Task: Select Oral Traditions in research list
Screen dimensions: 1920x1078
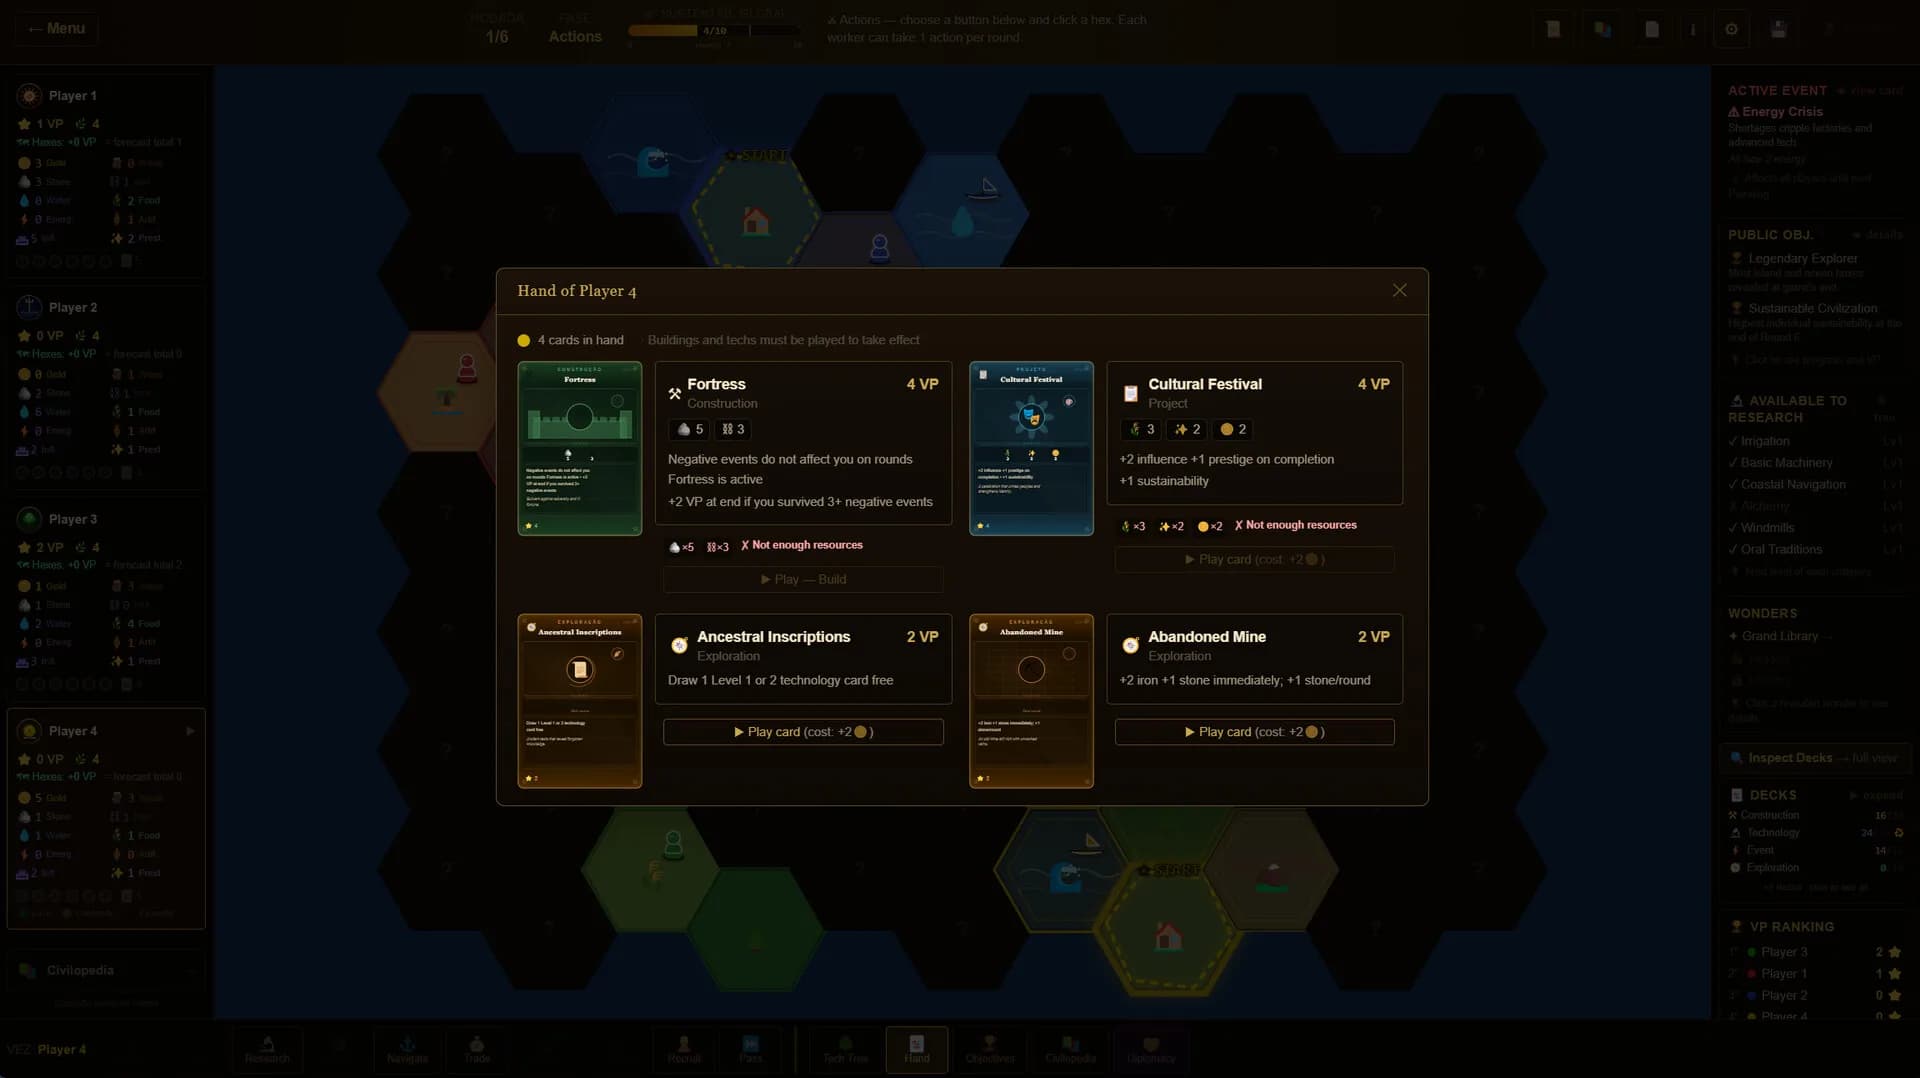Action: [x=1815, y=550]
